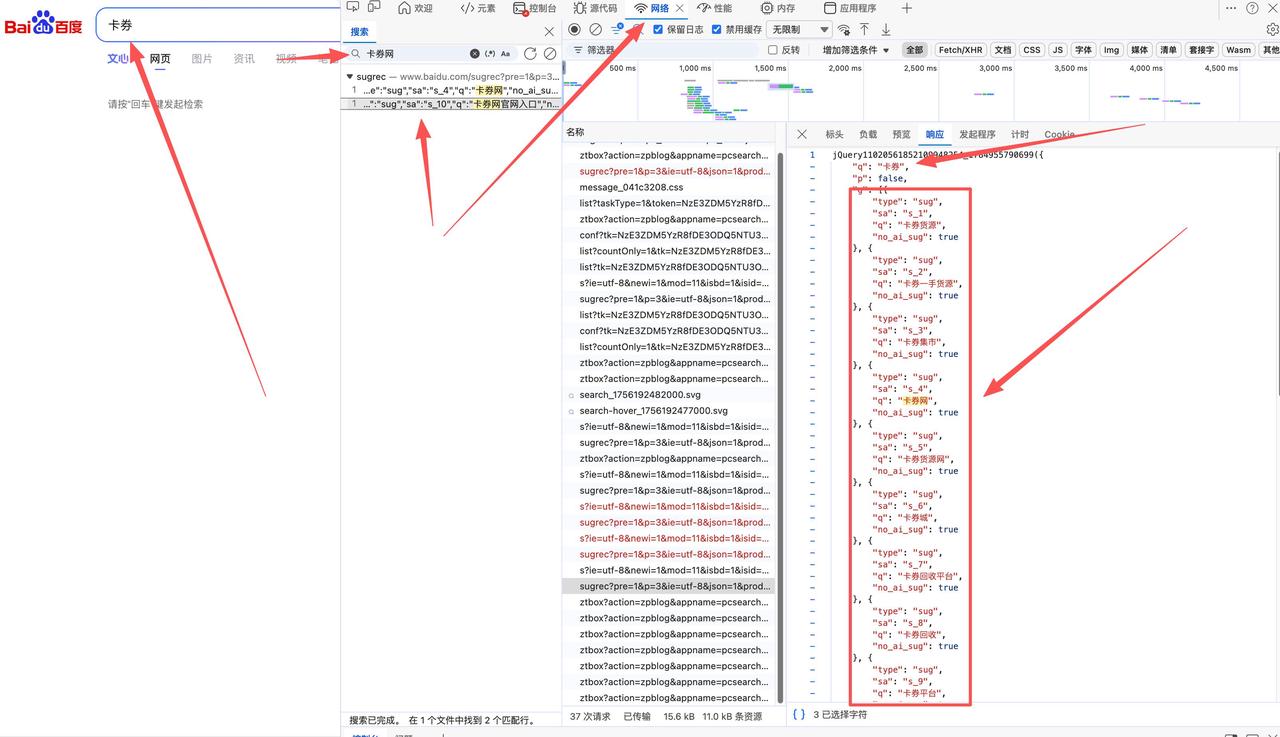Screen dimensions: 1280x737
Task: Refresh the search results
Action: (x=530, y=54)
